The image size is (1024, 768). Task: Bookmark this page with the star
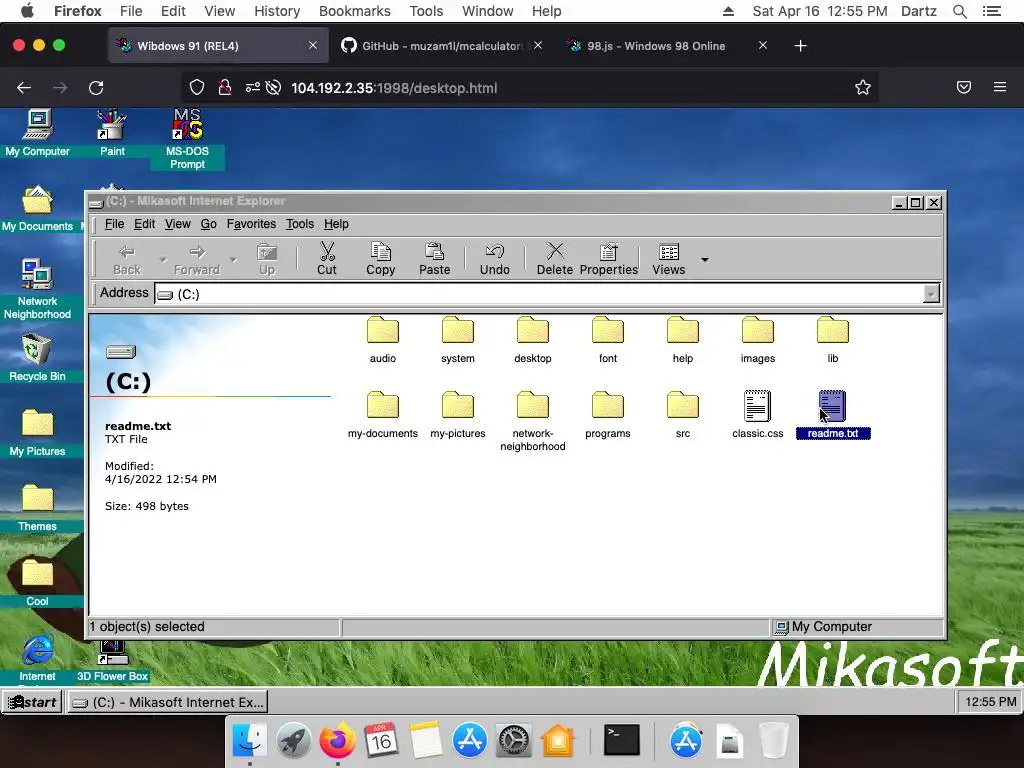click(863, 88)
